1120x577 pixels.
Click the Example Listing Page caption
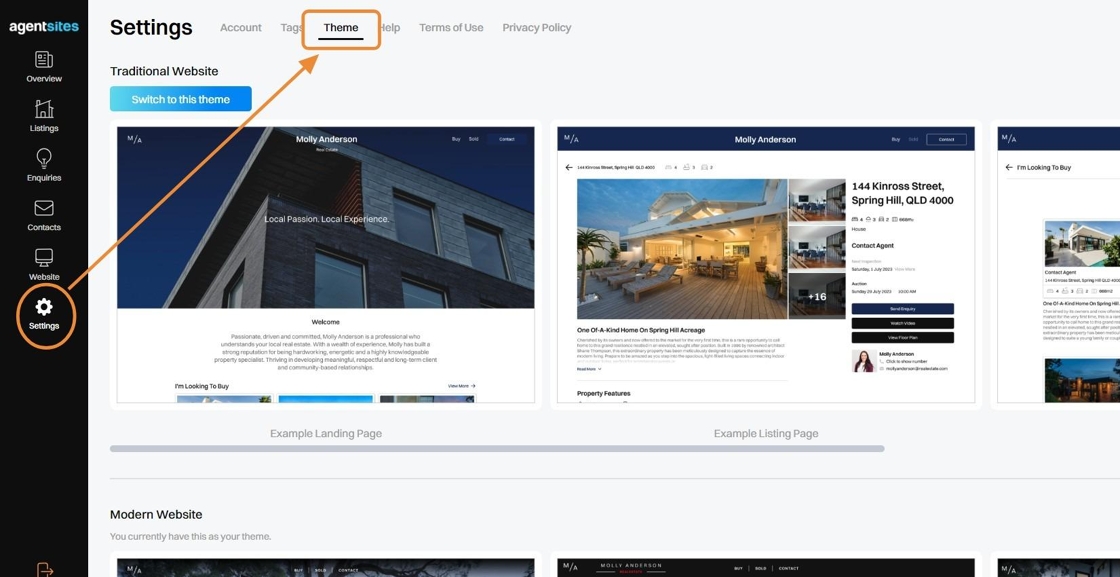pyautogui.click(x=766, y=433)
